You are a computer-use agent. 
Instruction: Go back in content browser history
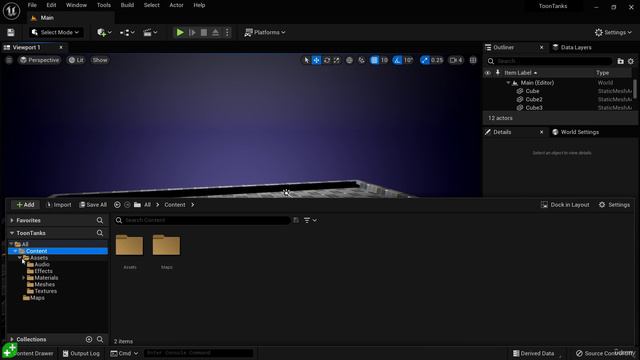[x=117, y=205]
